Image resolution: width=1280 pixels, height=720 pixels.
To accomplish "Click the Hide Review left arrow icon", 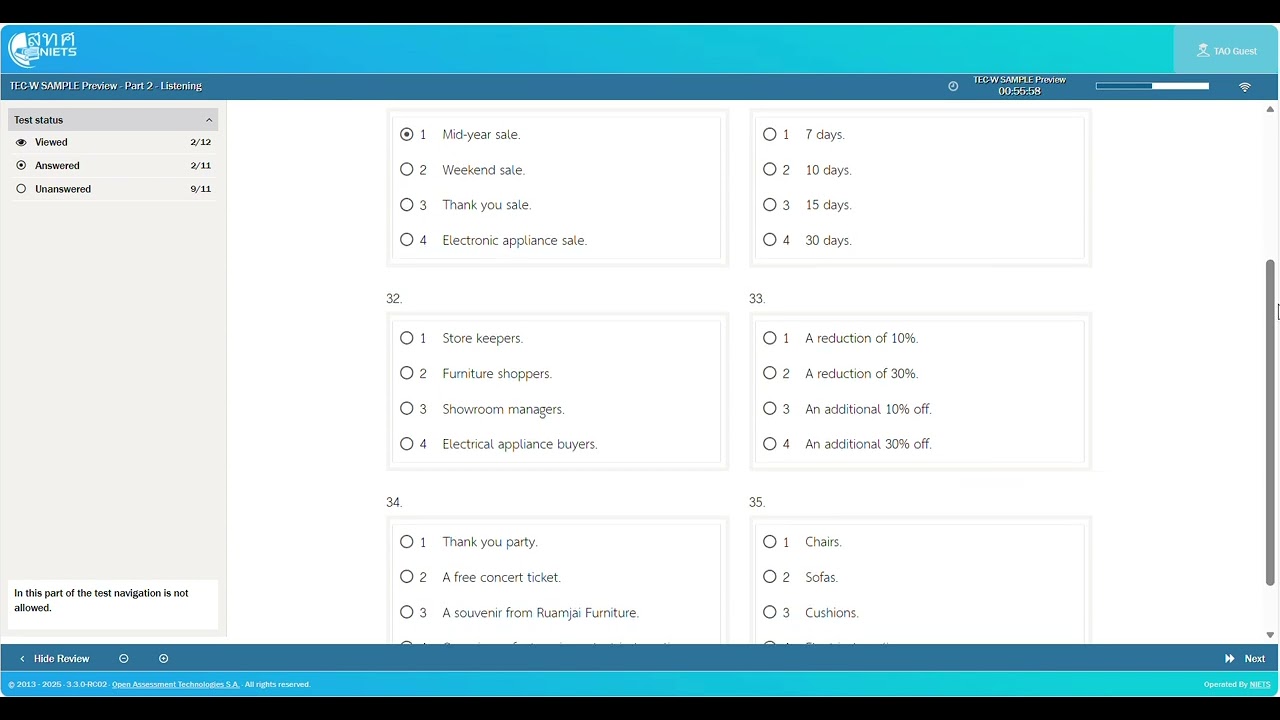I will [22, 659].
